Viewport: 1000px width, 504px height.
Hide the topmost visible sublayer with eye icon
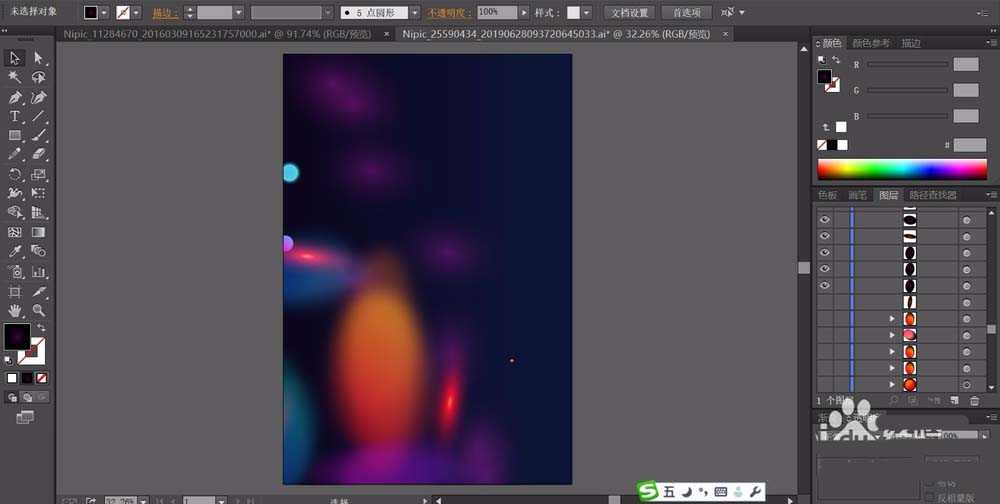coord(825,219)
